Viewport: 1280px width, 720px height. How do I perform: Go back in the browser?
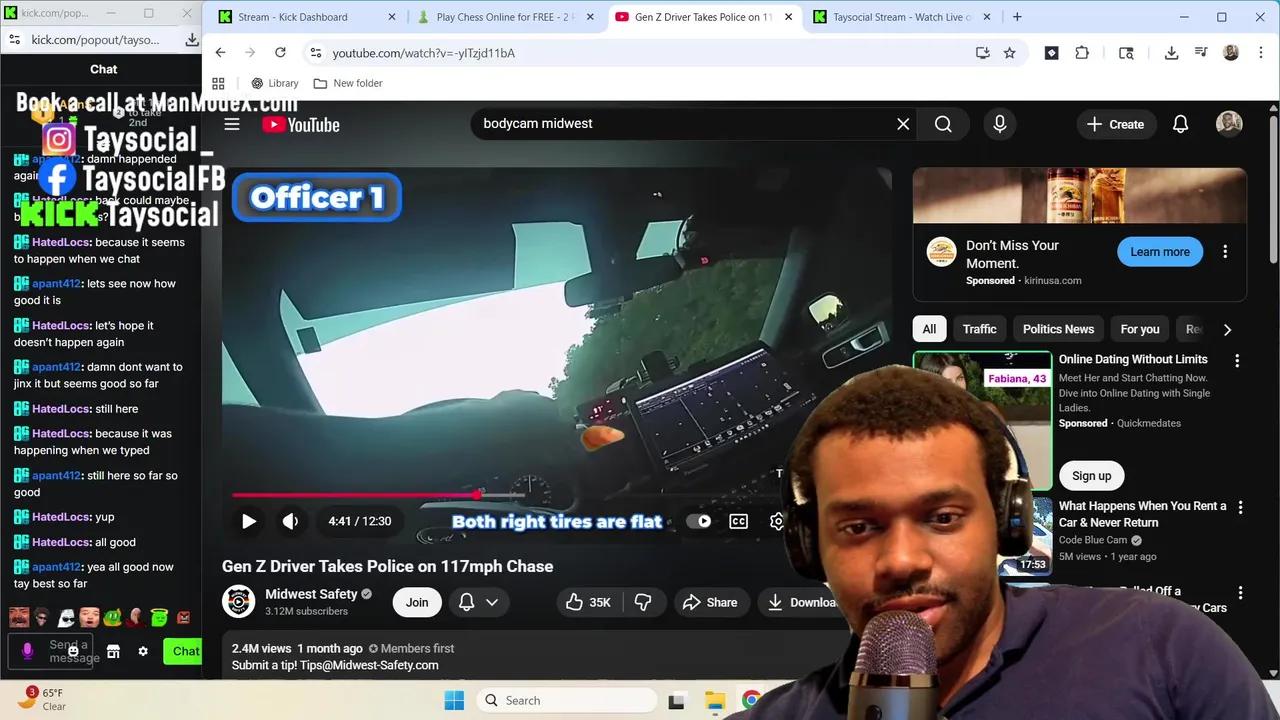point(220,53)
